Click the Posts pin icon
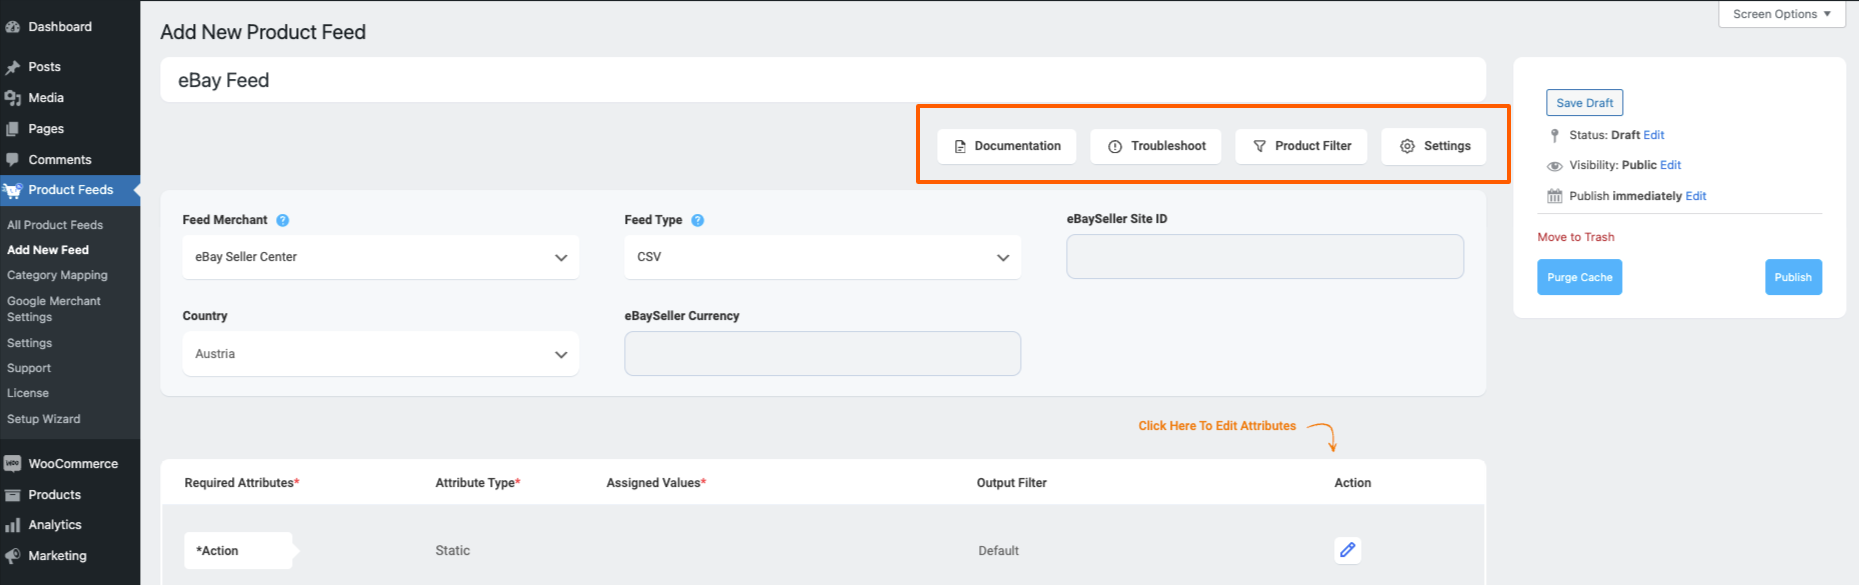 tap(13, 67)
